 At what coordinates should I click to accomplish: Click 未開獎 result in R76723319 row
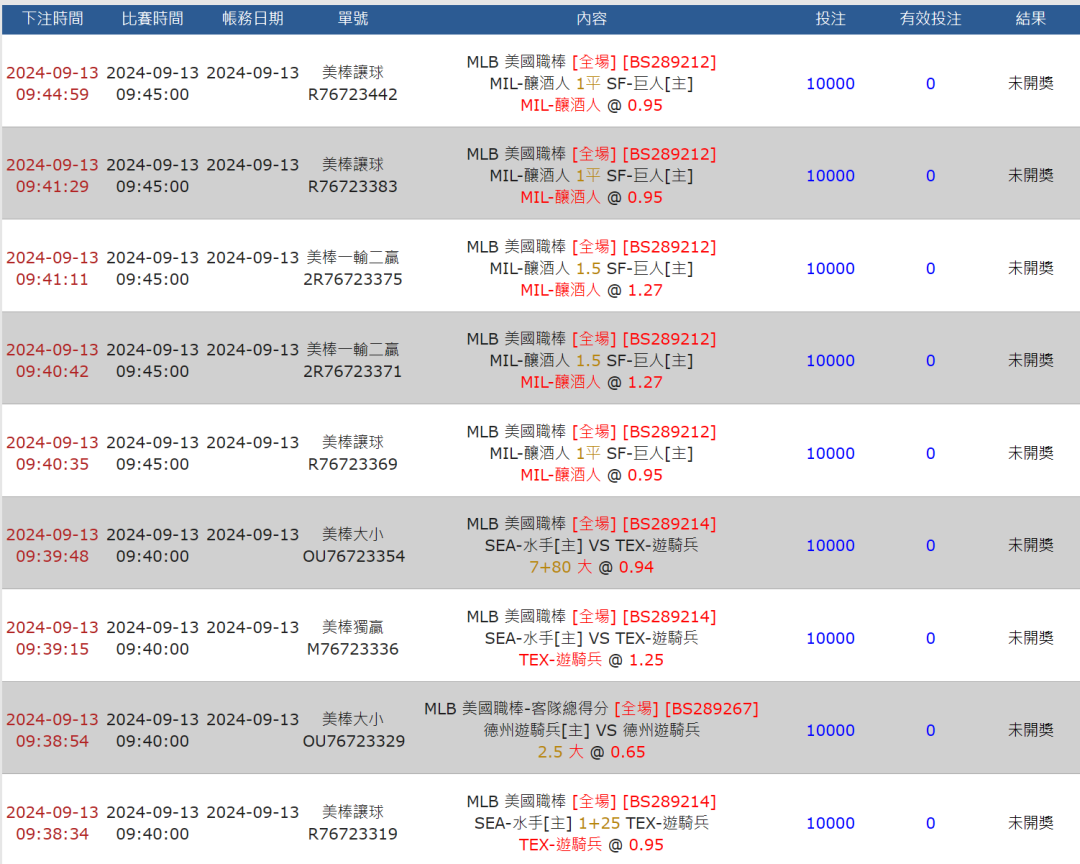coord(1030,823)
